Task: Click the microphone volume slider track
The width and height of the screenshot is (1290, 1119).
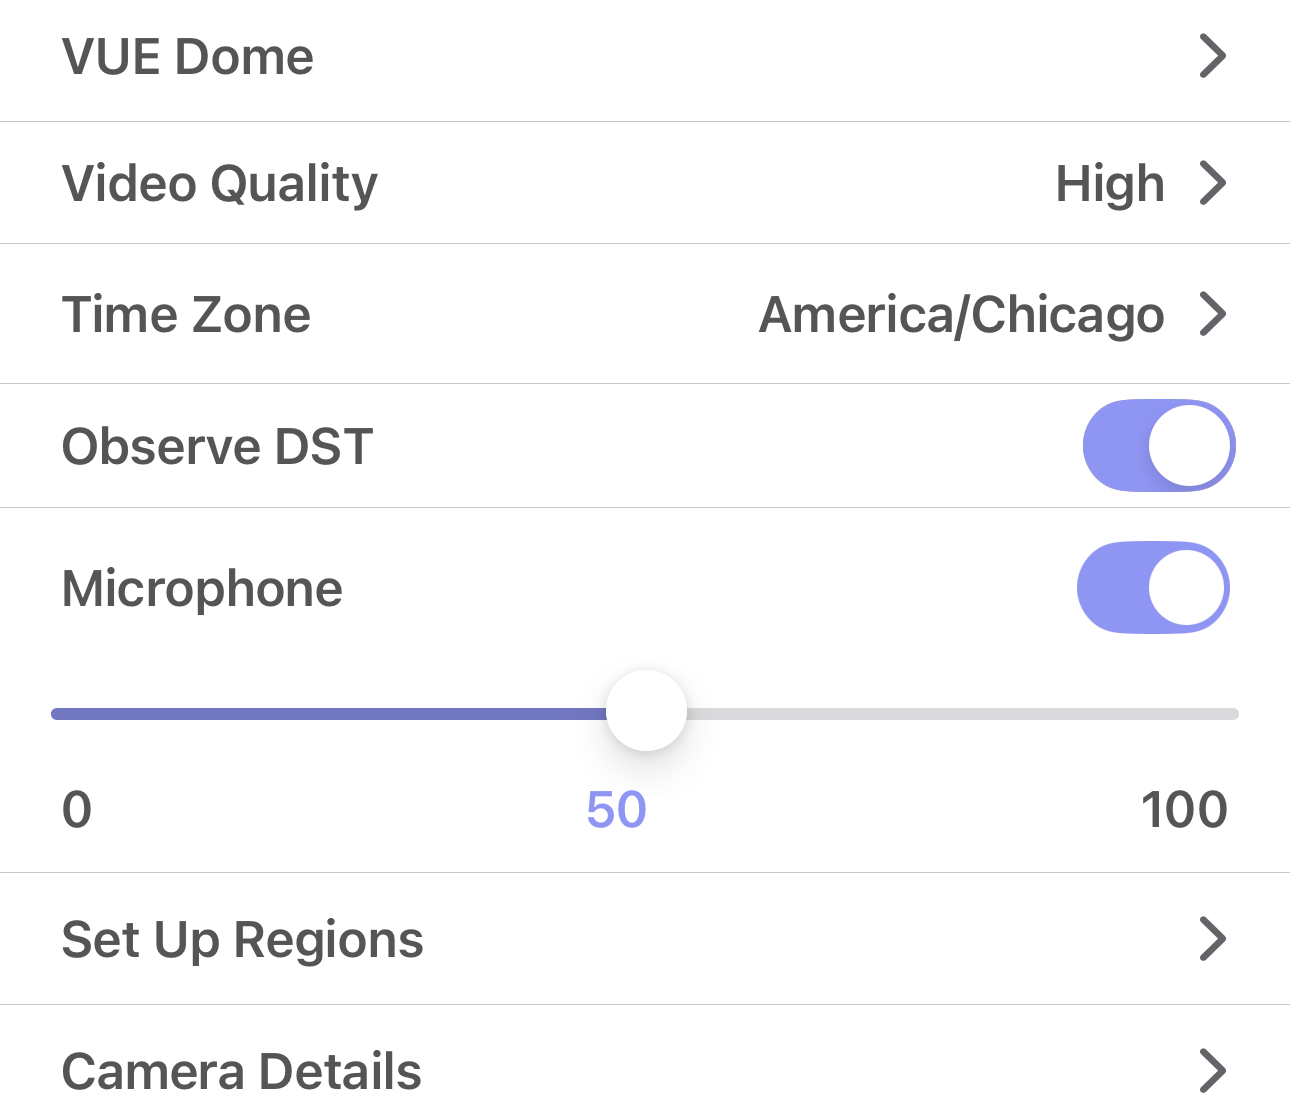Action: tap(900, 712)
